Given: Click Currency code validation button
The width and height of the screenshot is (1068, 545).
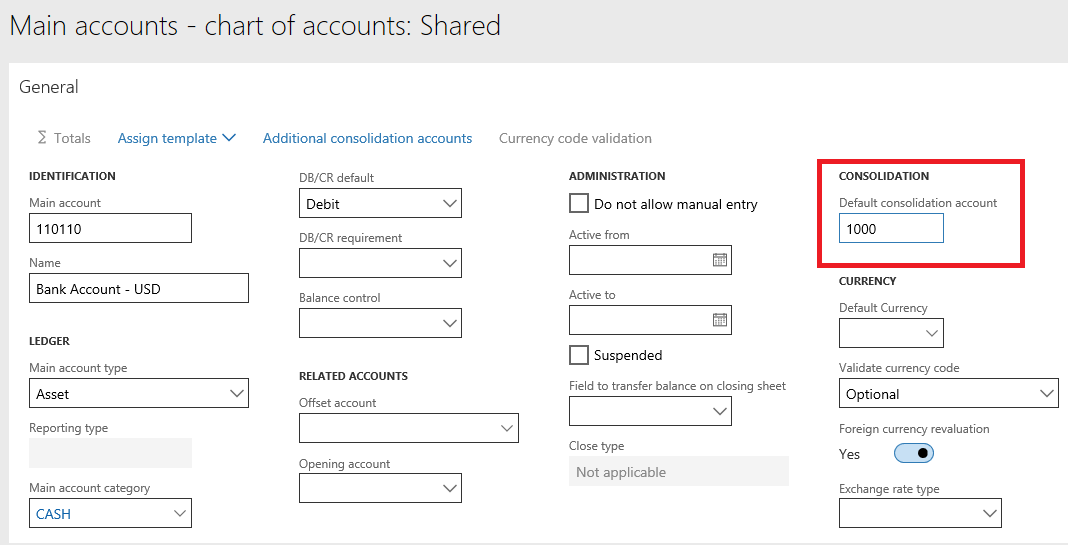Looking at the screenshot, I should 575,138.
